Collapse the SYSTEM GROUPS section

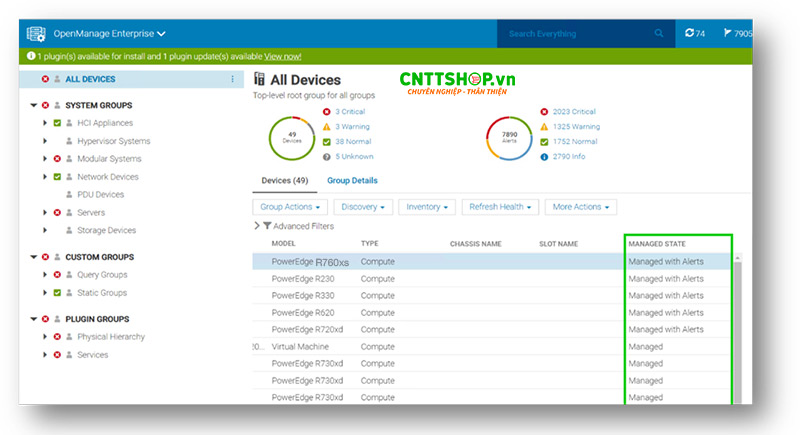34,105
